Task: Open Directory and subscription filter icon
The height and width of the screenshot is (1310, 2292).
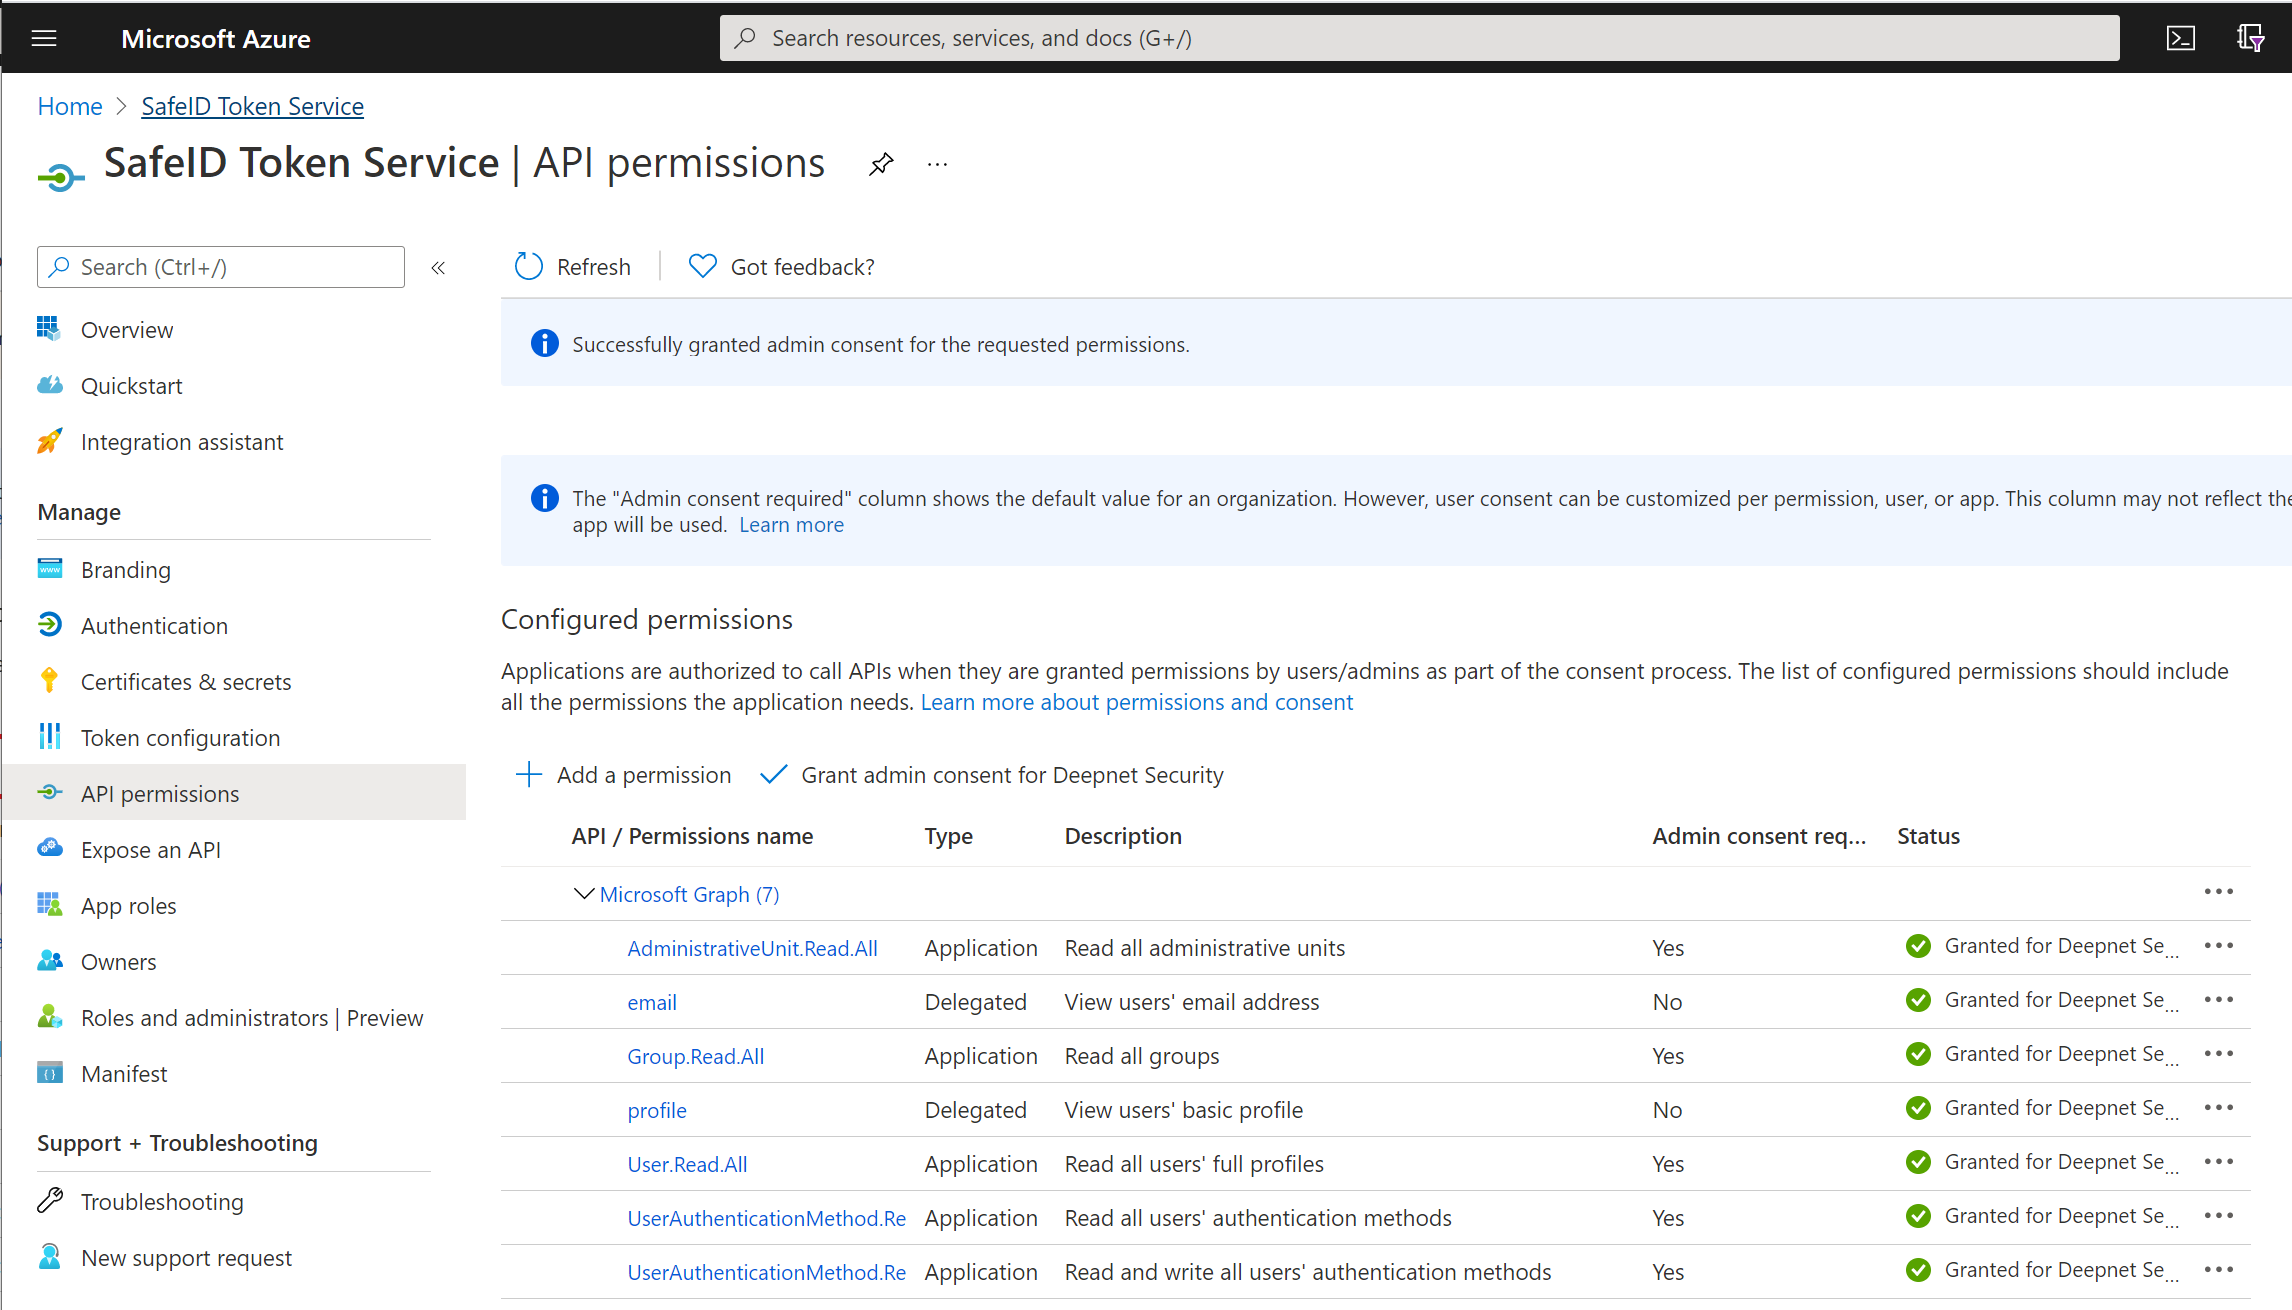Action: pos(2250,38)
